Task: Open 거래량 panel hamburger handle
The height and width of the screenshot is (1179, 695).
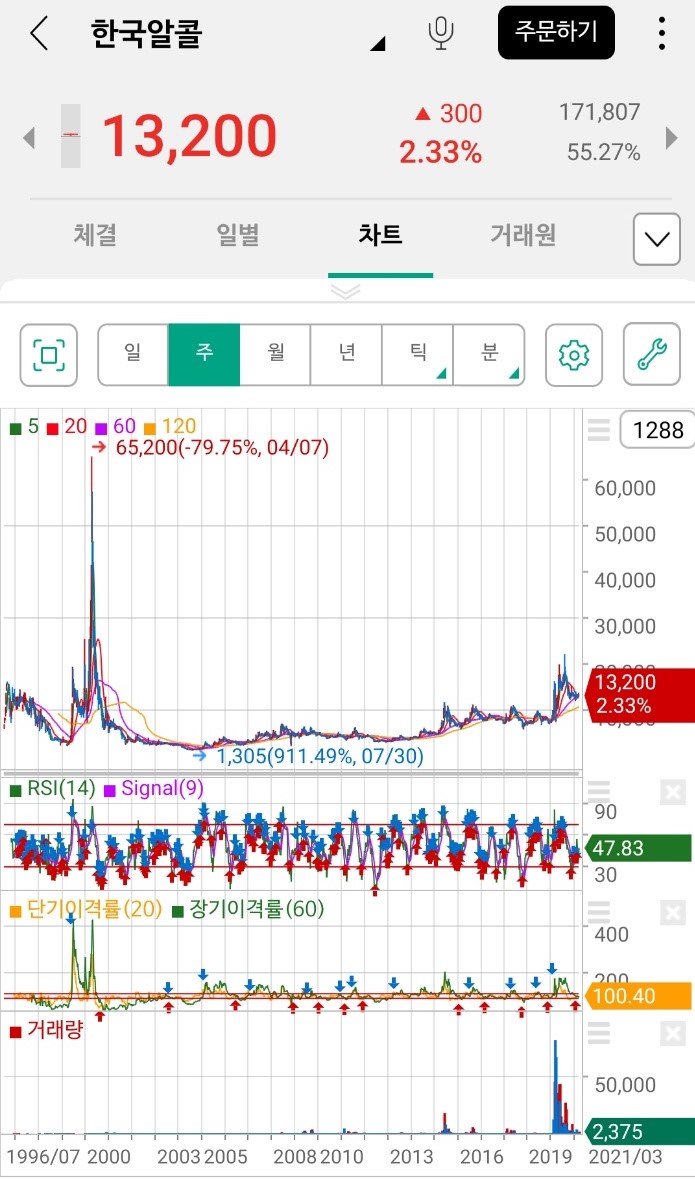Action: click(x=599, y=1035)
